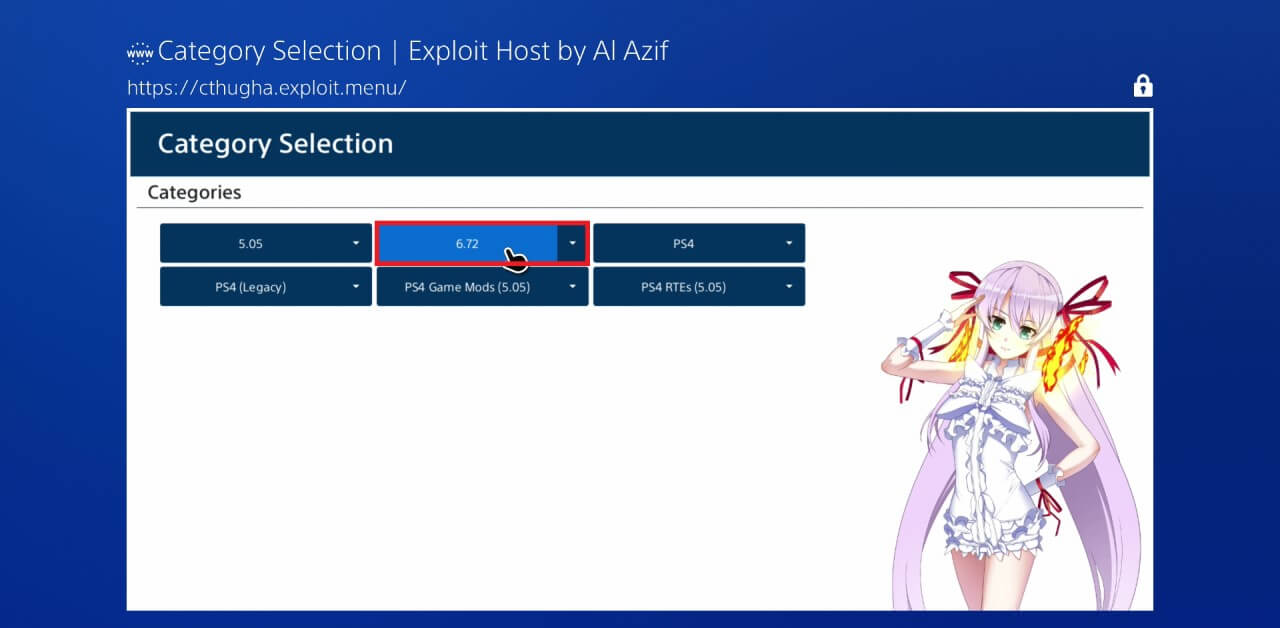1280x628 pixels.
Task: Click the browser title 'Category Selection | Exploit Host by Al Azif'
Action: 413,51
